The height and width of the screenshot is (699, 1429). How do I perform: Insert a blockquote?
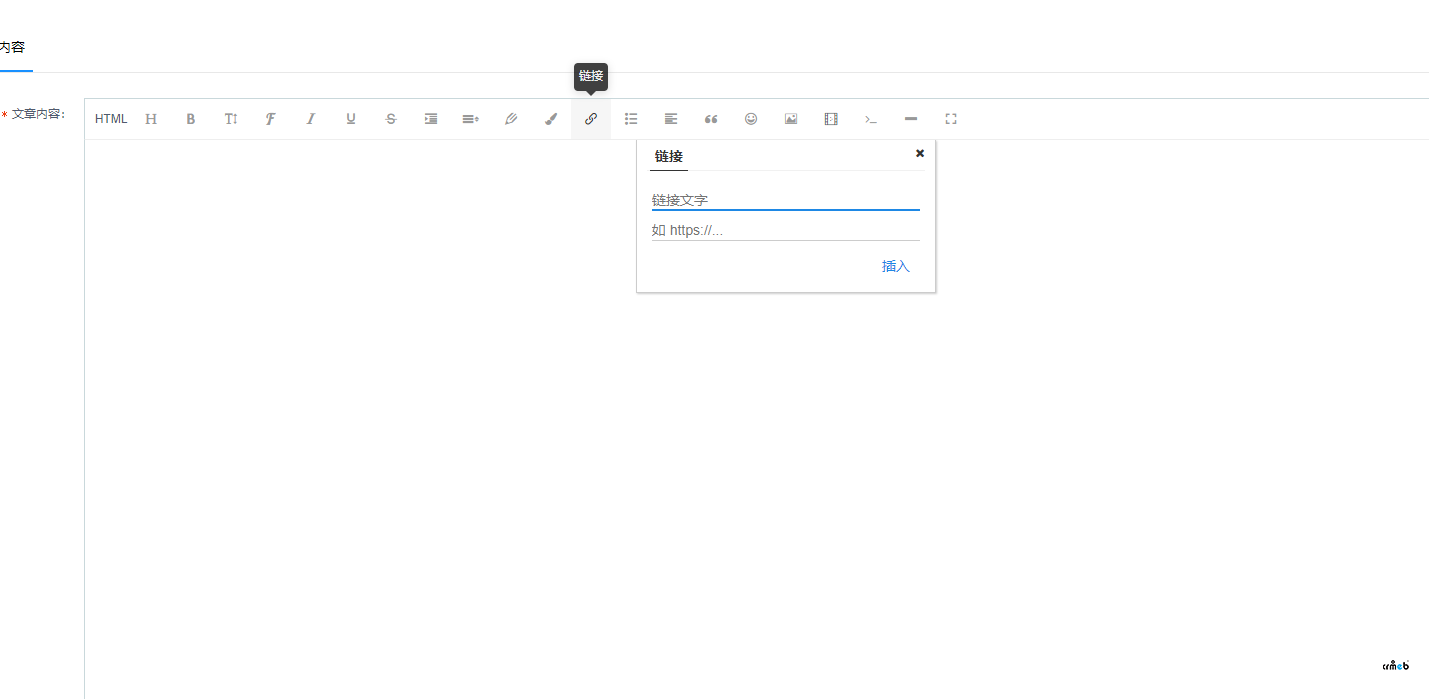point(711,119)
